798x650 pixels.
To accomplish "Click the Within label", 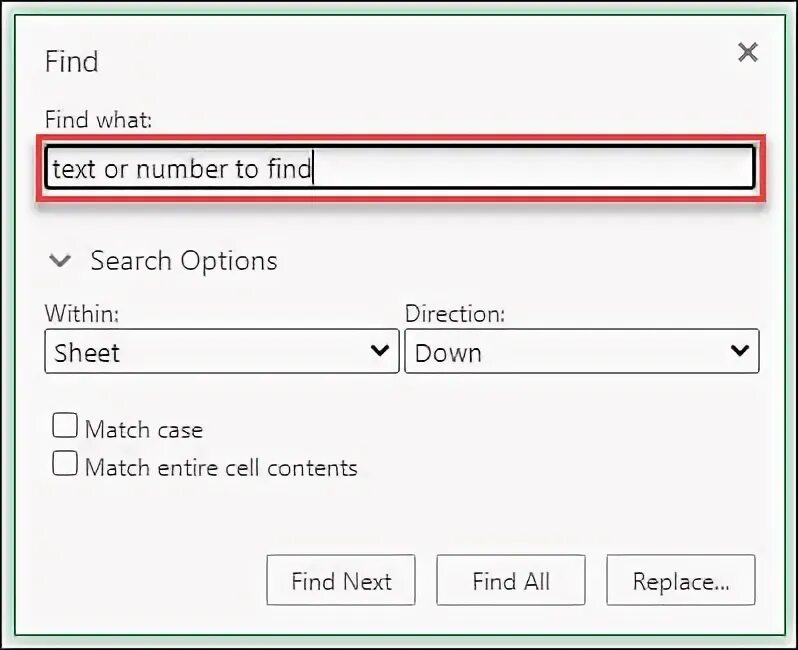I will (82, 313).
